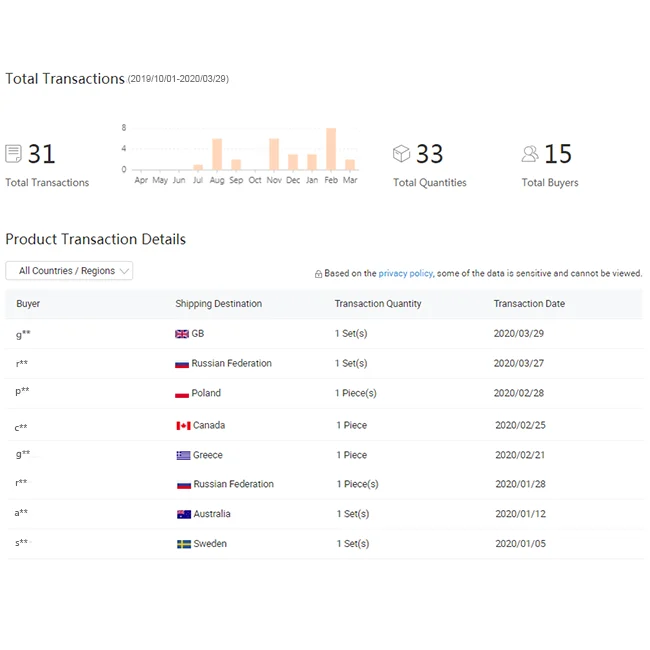Click the Canada flag icon

pyautogui.click(x=183, y=426)
